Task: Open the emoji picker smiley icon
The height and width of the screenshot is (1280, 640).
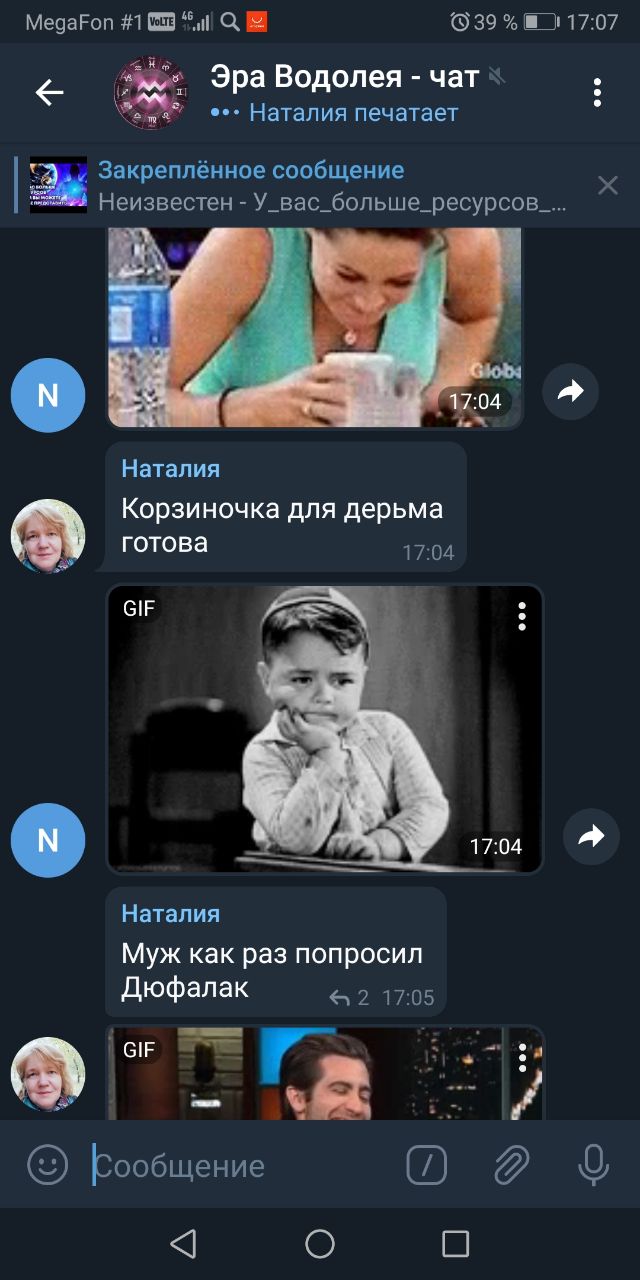Action: point(47,1165)
